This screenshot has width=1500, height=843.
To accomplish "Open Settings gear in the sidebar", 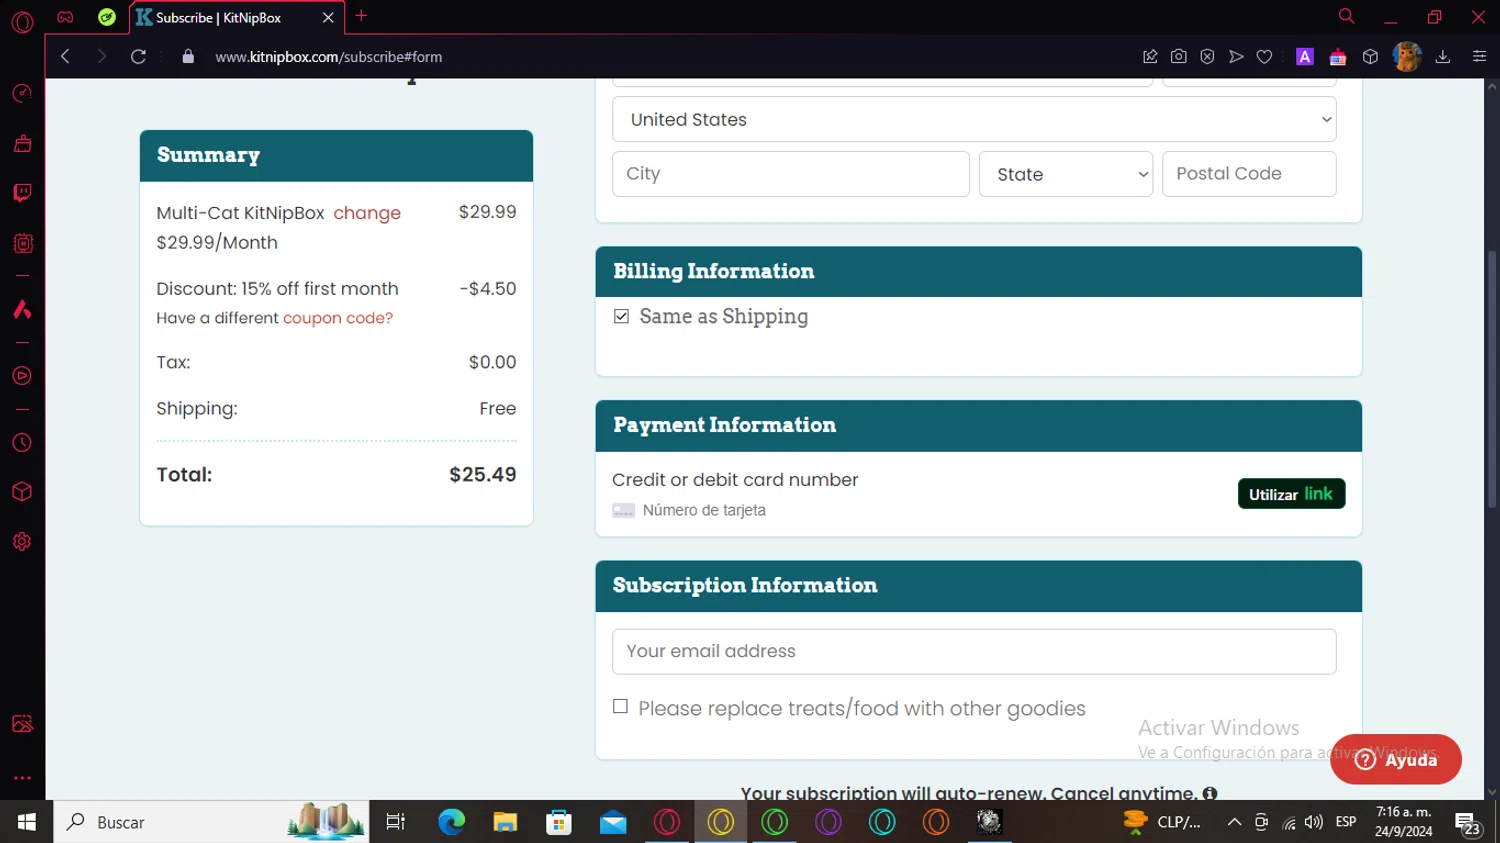I will click(22, 542).
